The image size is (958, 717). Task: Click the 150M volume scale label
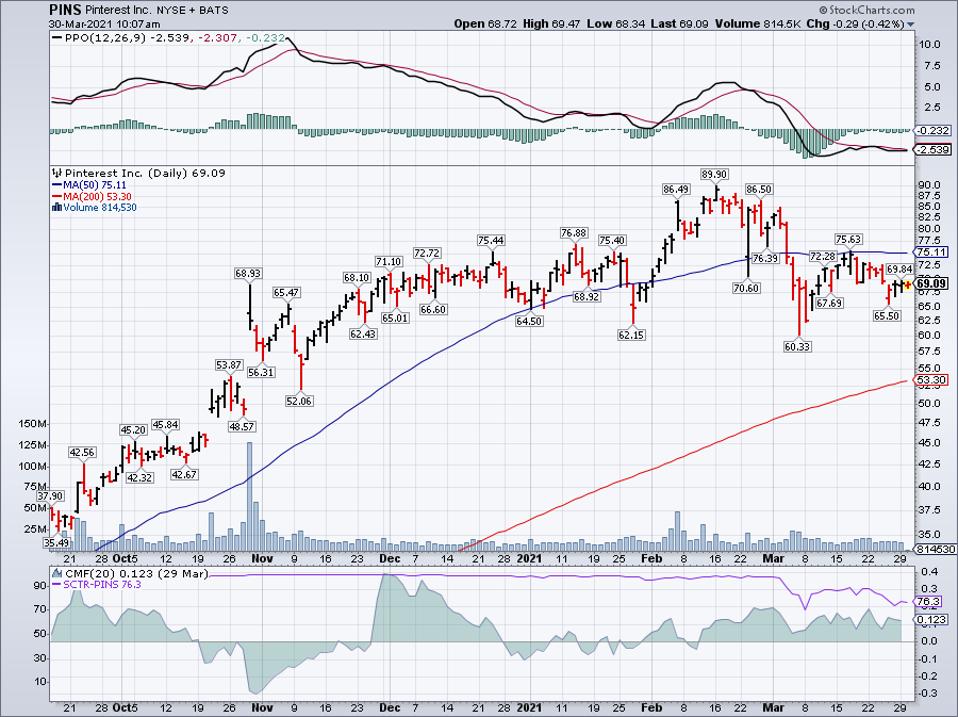pos(34,424)
